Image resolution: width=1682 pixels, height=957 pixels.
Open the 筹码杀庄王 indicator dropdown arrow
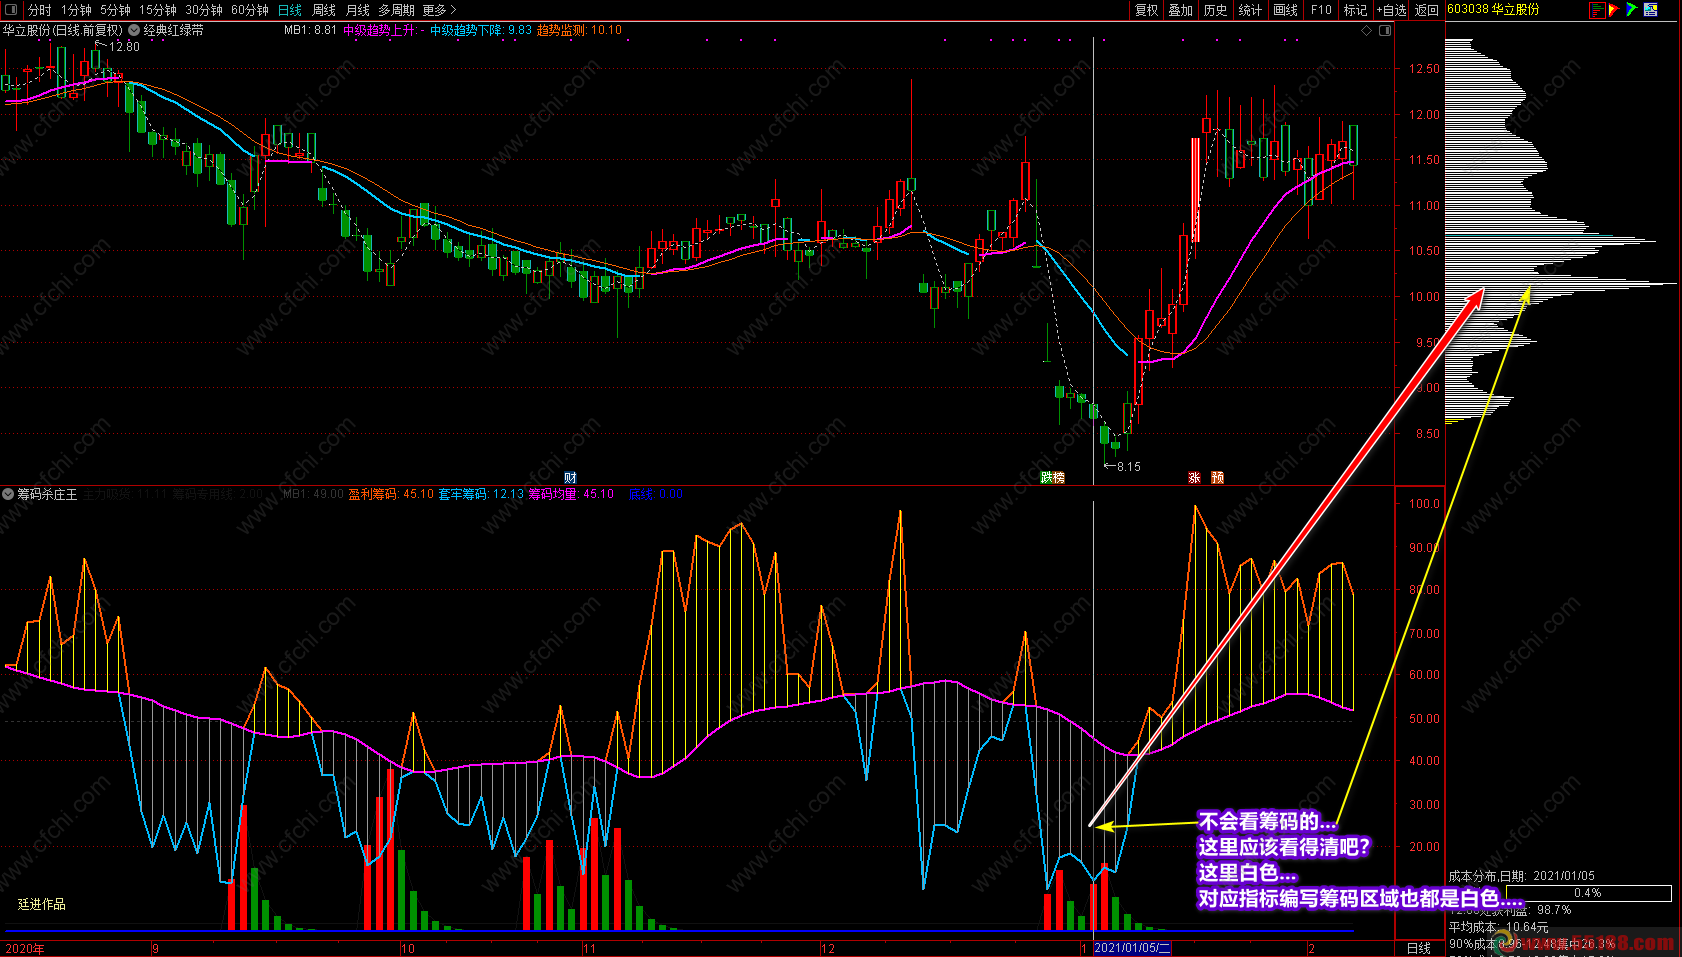[8, 494]
